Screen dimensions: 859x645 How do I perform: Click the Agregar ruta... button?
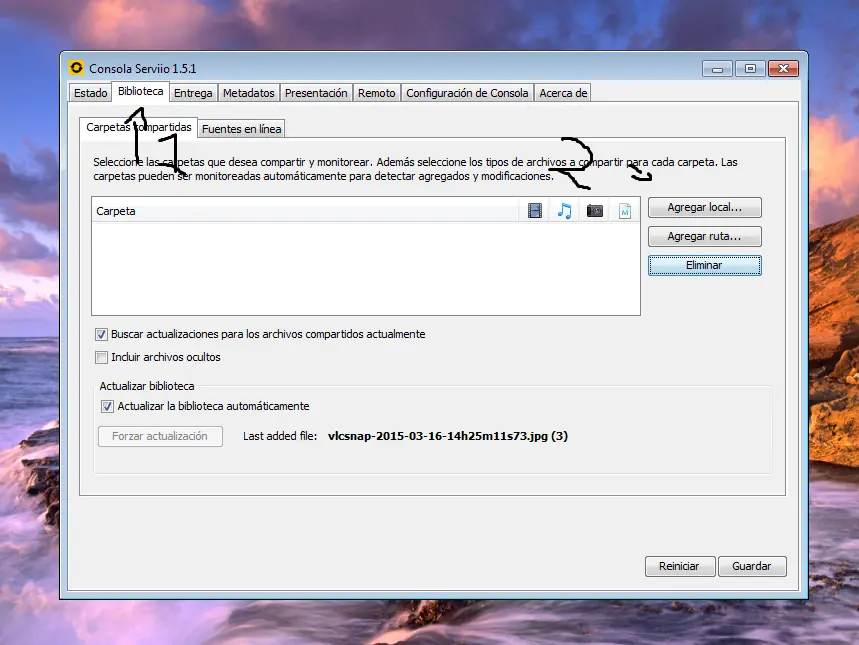705,236
